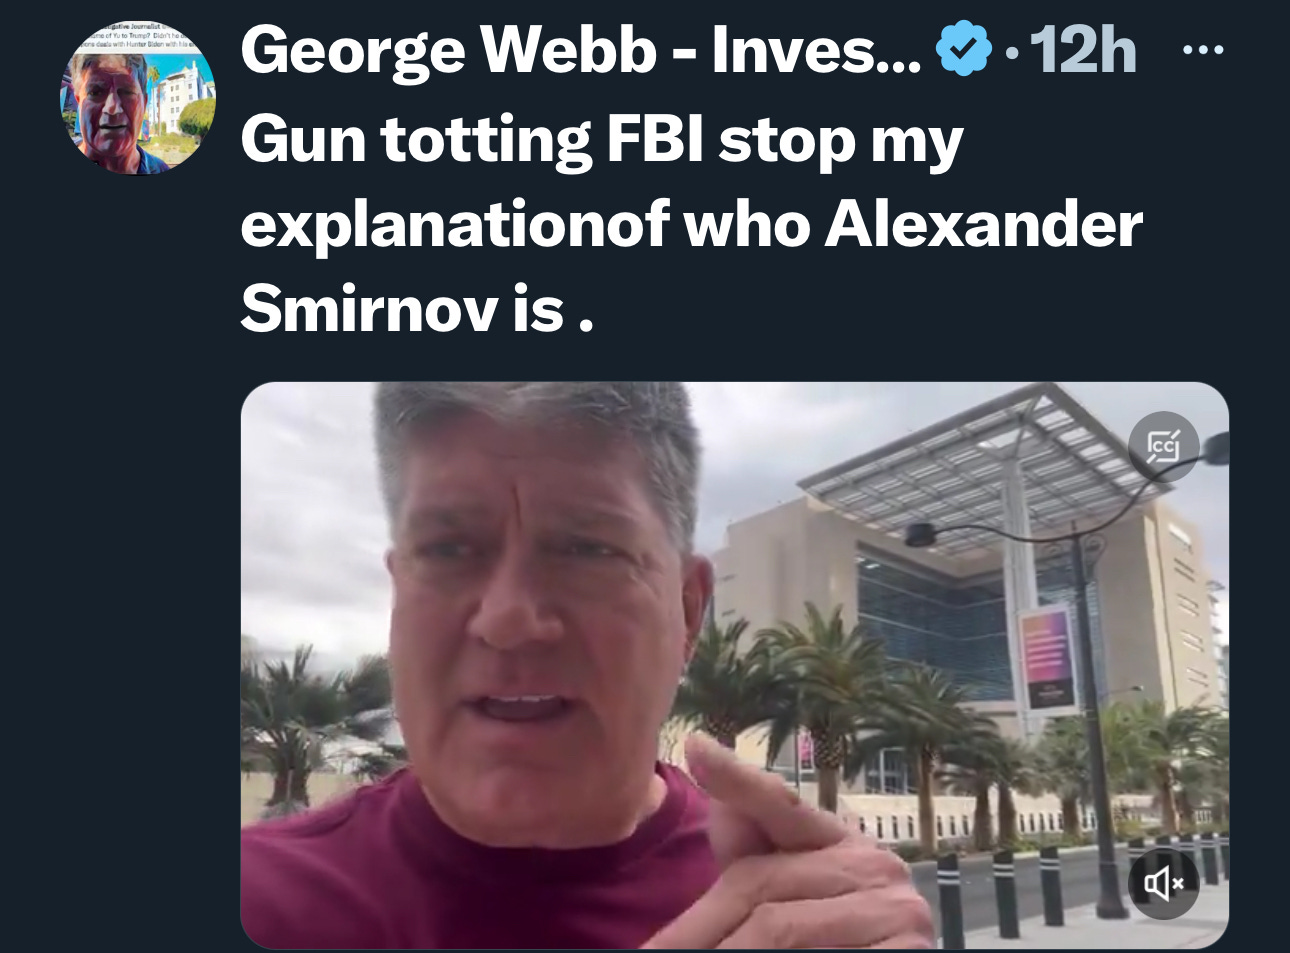This screenshot has width=1290, height=953.
Task: Click the blue verified badge
Action: point(962,50)
